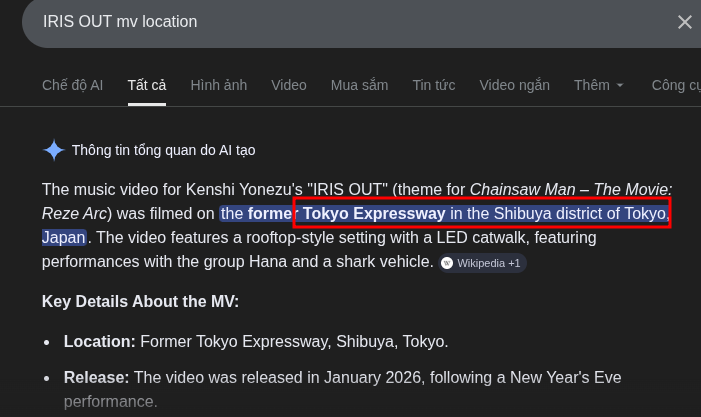This screenshot has height=417, width=701.
Task: Click the highlighted word 'Japan'
Action: coord(64,238)
